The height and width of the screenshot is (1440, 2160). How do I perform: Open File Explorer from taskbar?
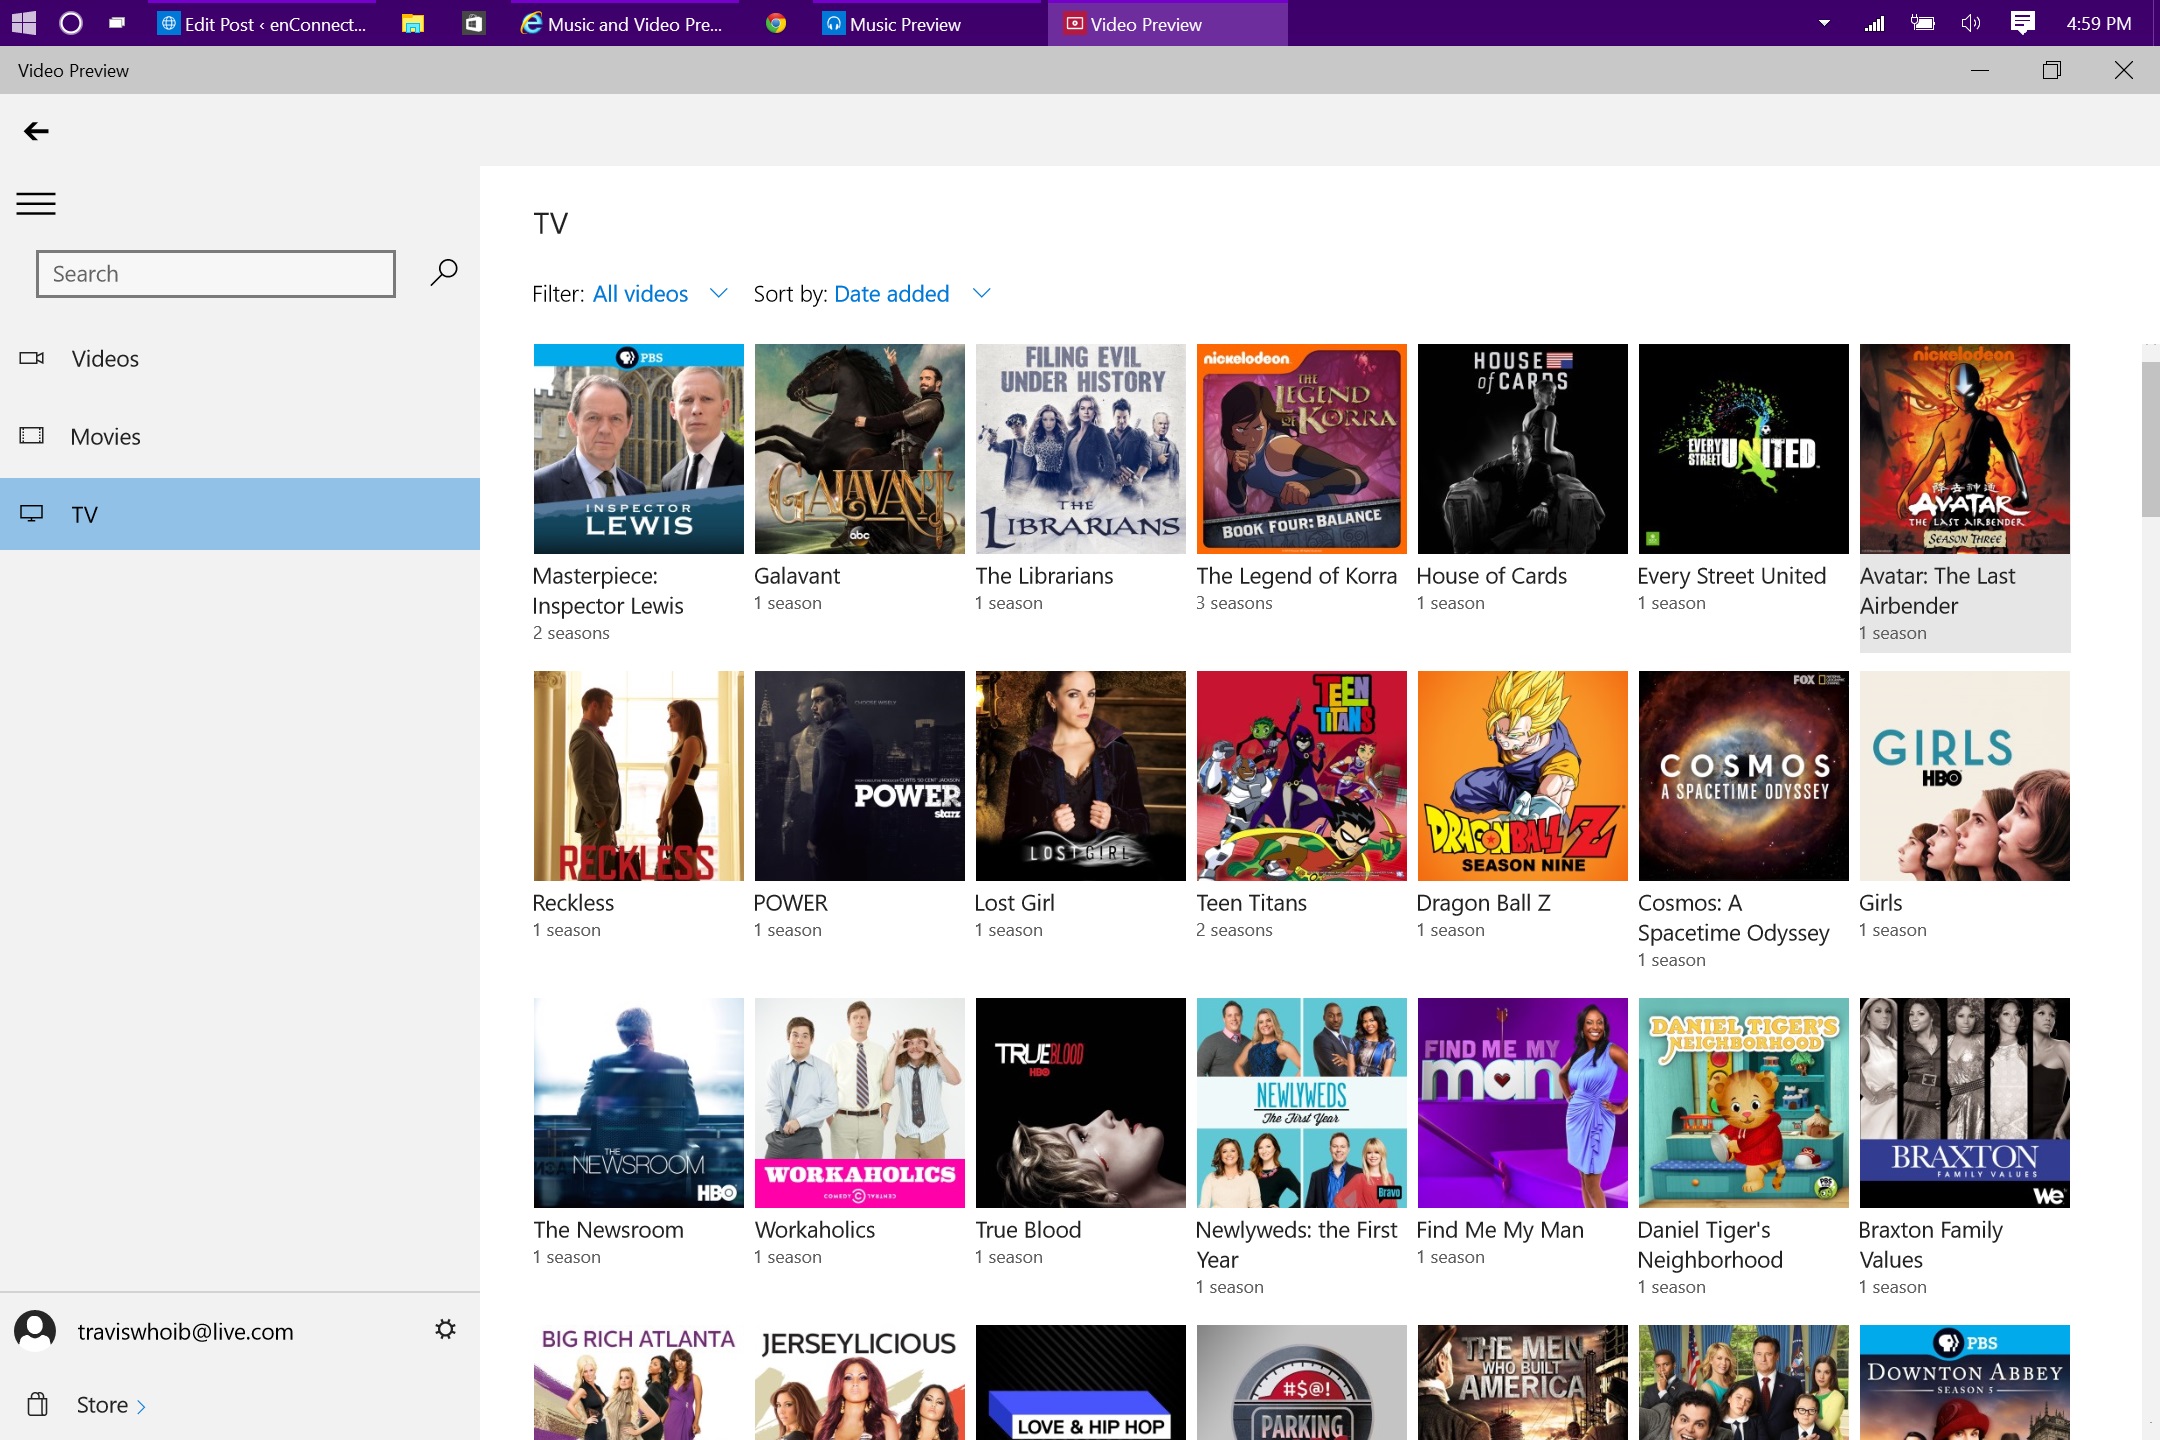(x=413, y=24)
